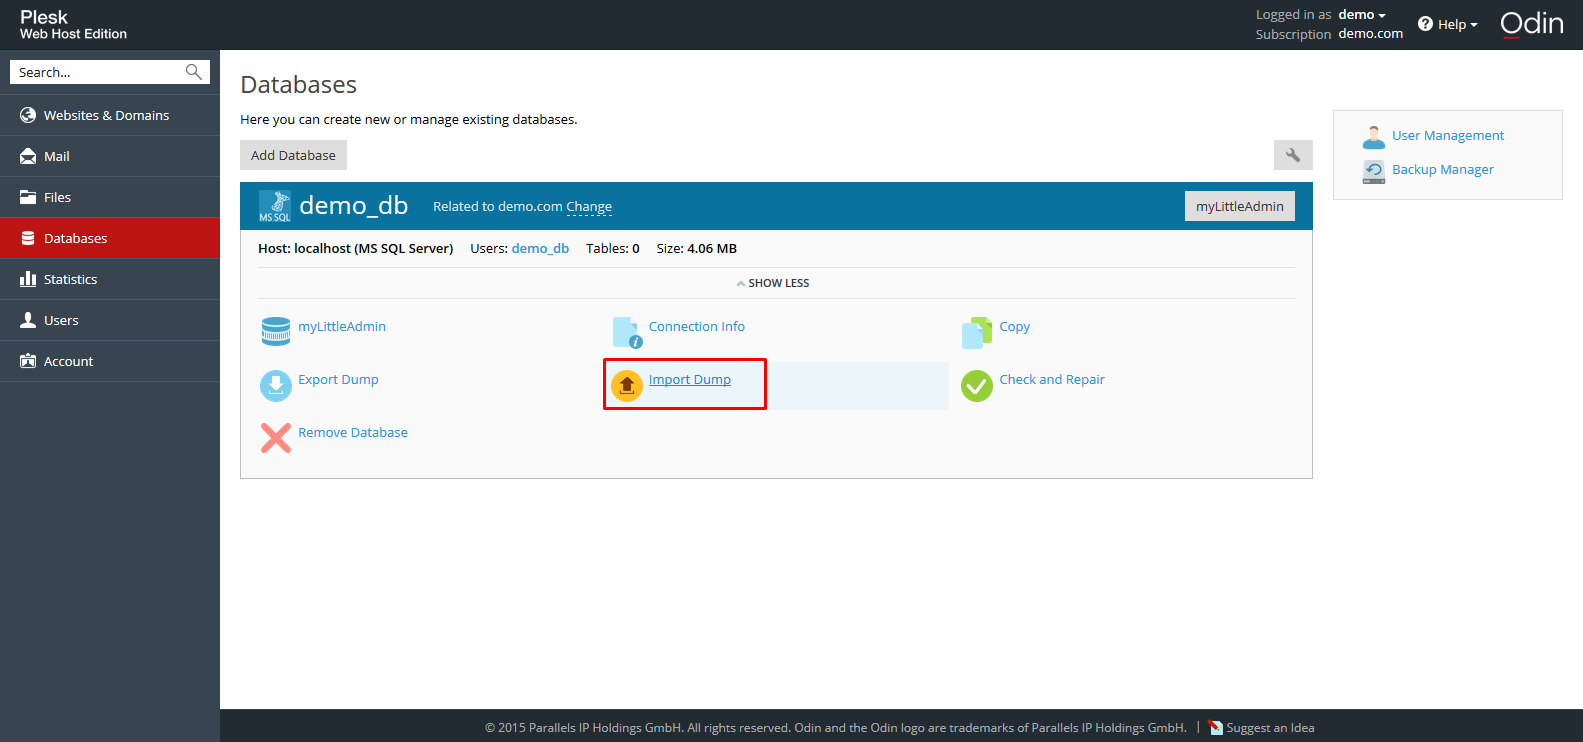Image resolution: width=1583 pixels, height=742 pixels.
Task: Click the Remove Database link
Action: pos(353,432)
